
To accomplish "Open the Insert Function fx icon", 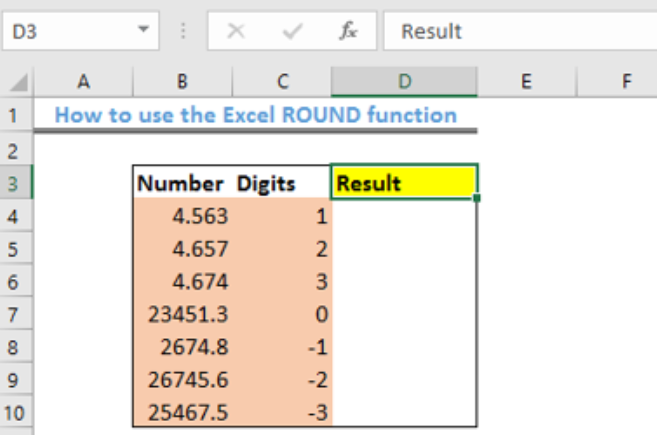I will pos(348,31).
